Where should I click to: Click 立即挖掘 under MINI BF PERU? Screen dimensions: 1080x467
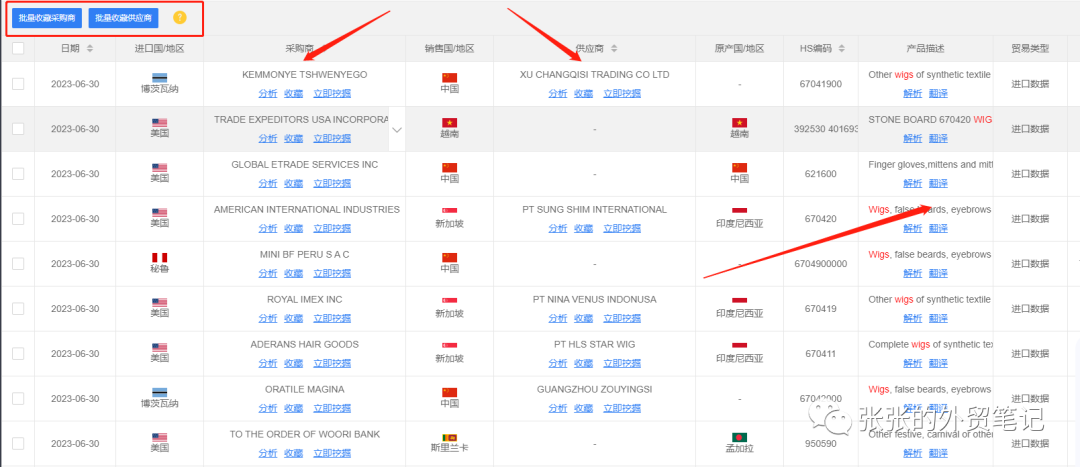[x=332, y=273]
